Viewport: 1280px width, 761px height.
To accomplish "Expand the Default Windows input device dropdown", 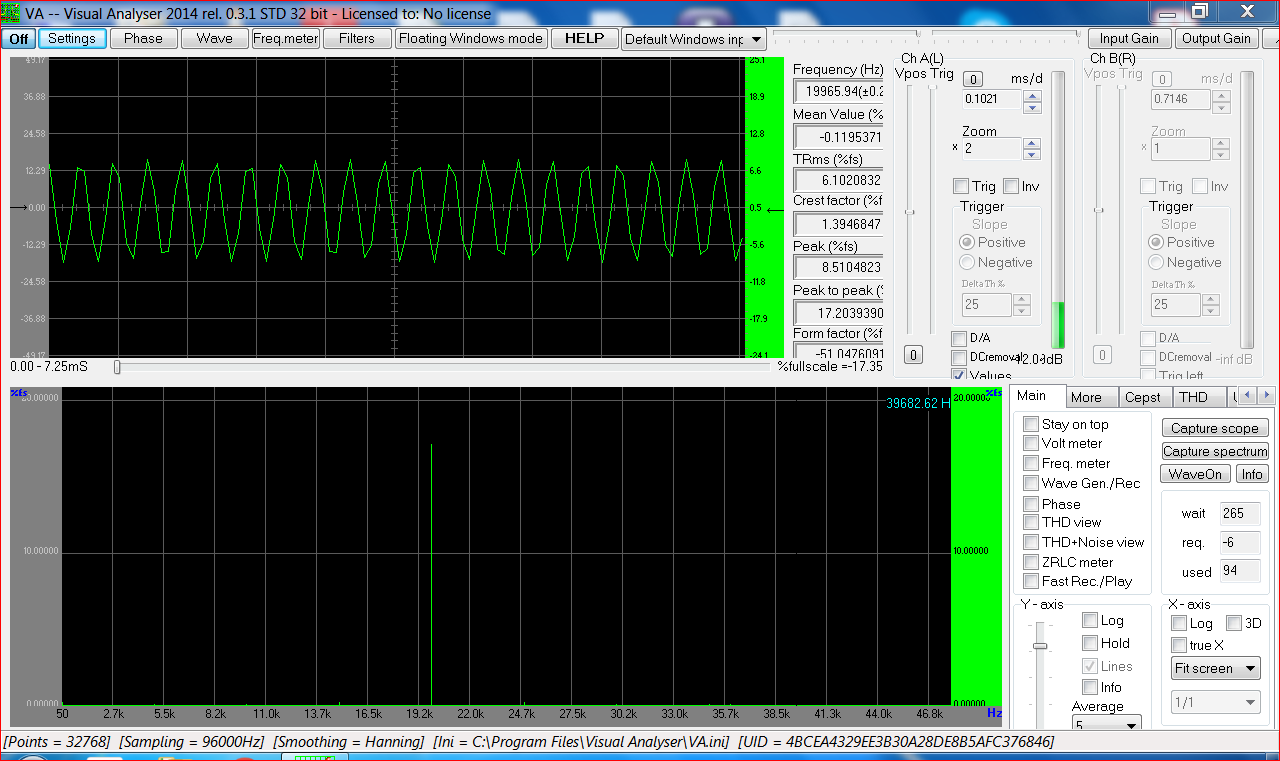I will (x=755, y=39).
